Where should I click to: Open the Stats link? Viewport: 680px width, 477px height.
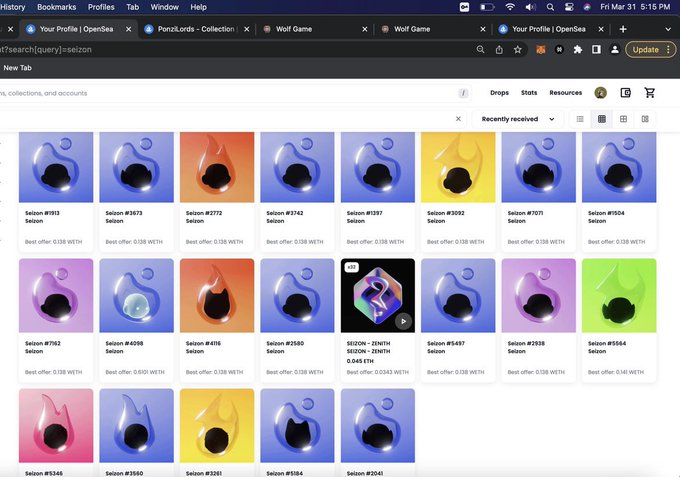(529, 93)
